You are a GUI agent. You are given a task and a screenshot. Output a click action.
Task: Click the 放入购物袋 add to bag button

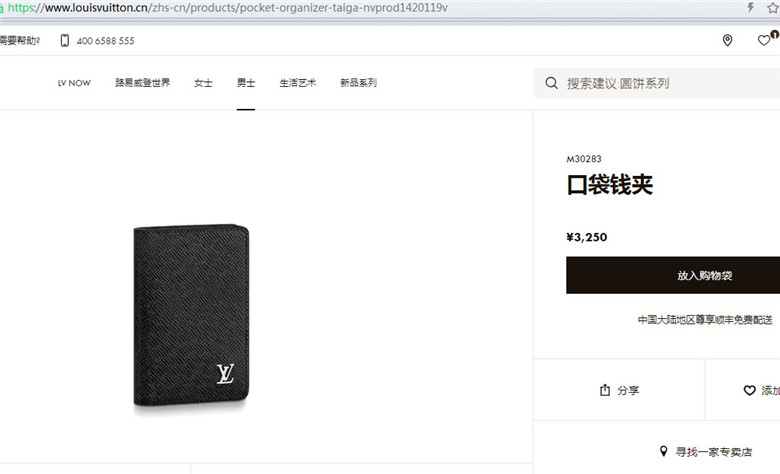click(x=673, y=275)
